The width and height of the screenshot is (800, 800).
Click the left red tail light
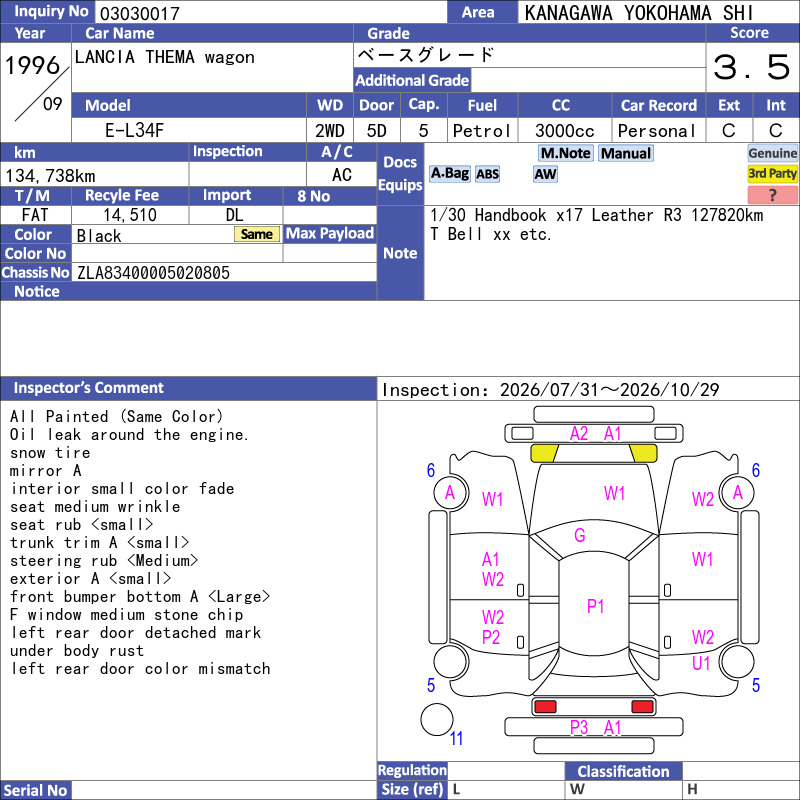pos(545,707)
